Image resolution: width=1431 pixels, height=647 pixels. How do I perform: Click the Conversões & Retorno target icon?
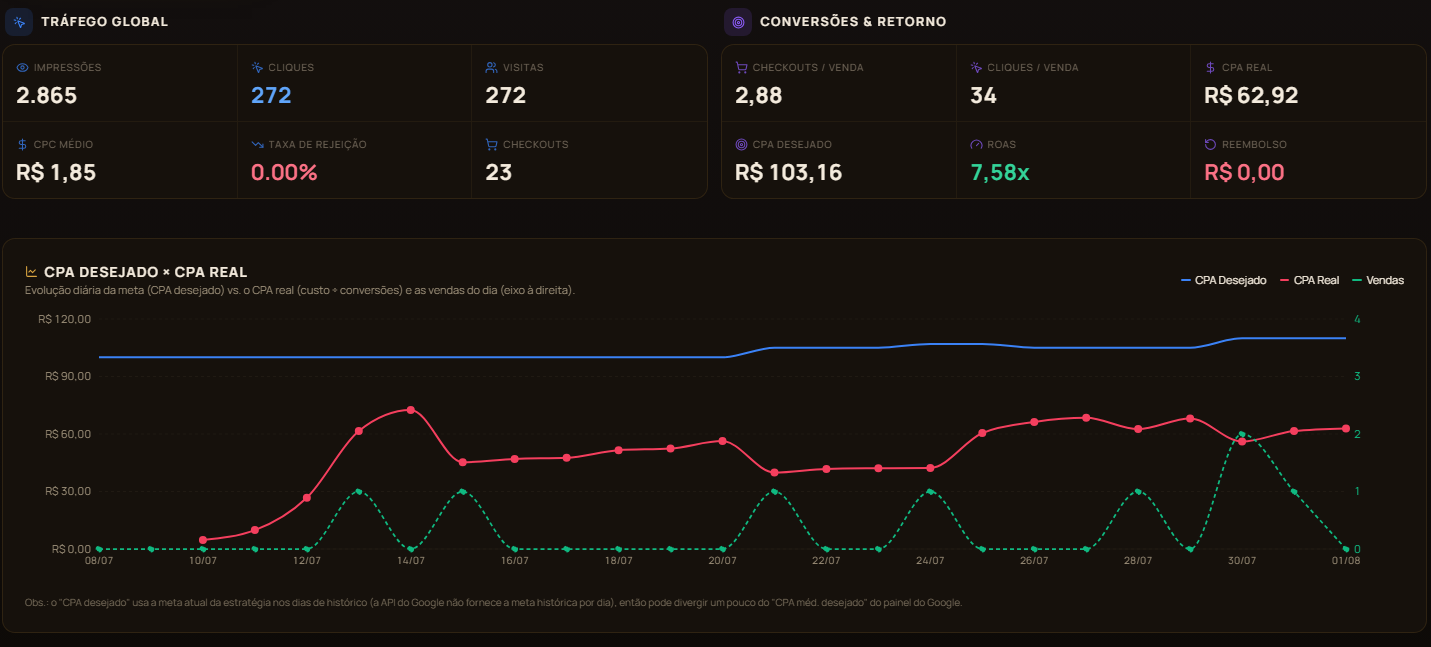pos(738,21)
